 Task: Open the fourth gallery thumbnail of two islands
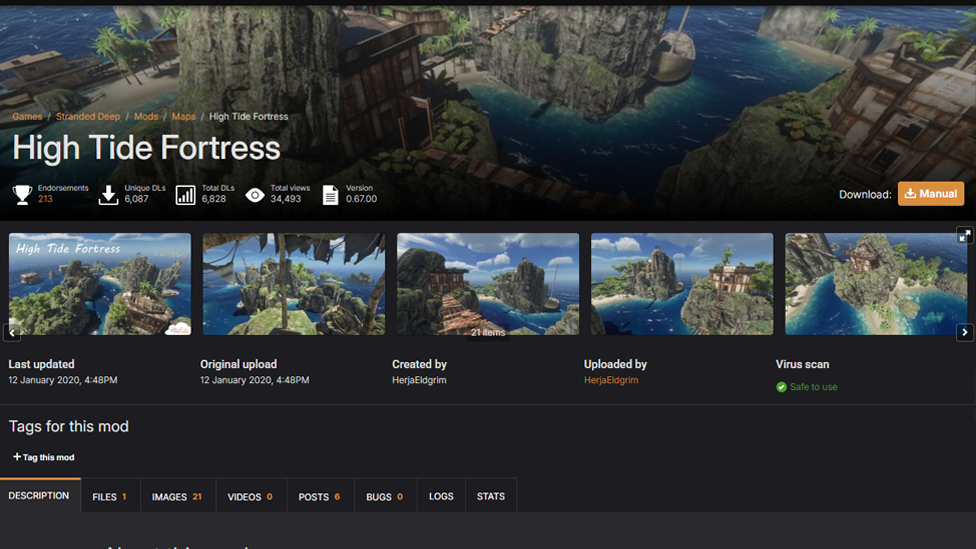pos(682,284)
